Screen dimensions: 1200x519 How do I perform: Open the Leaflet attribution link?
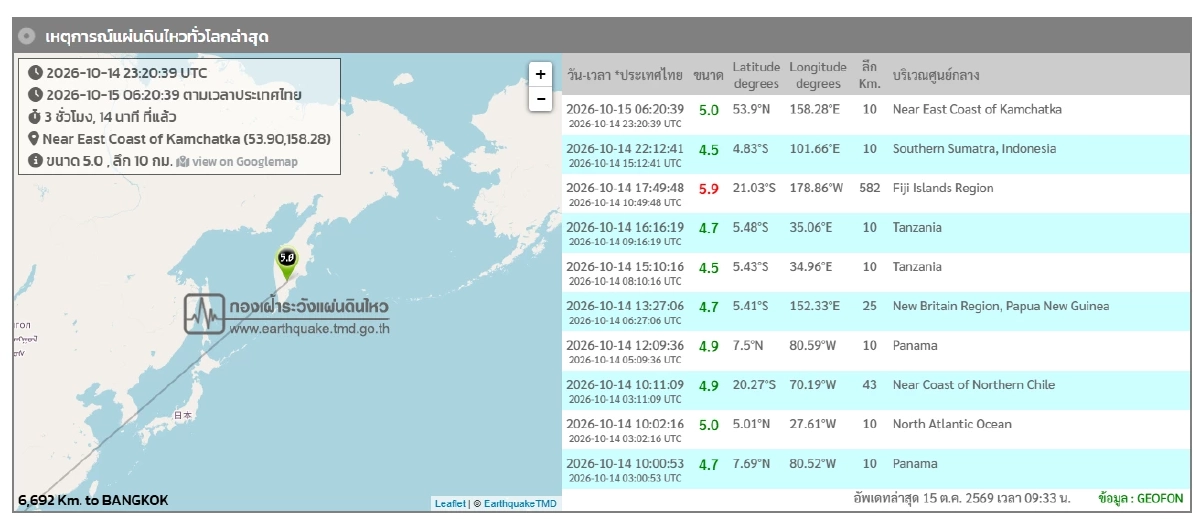point(450,503)
